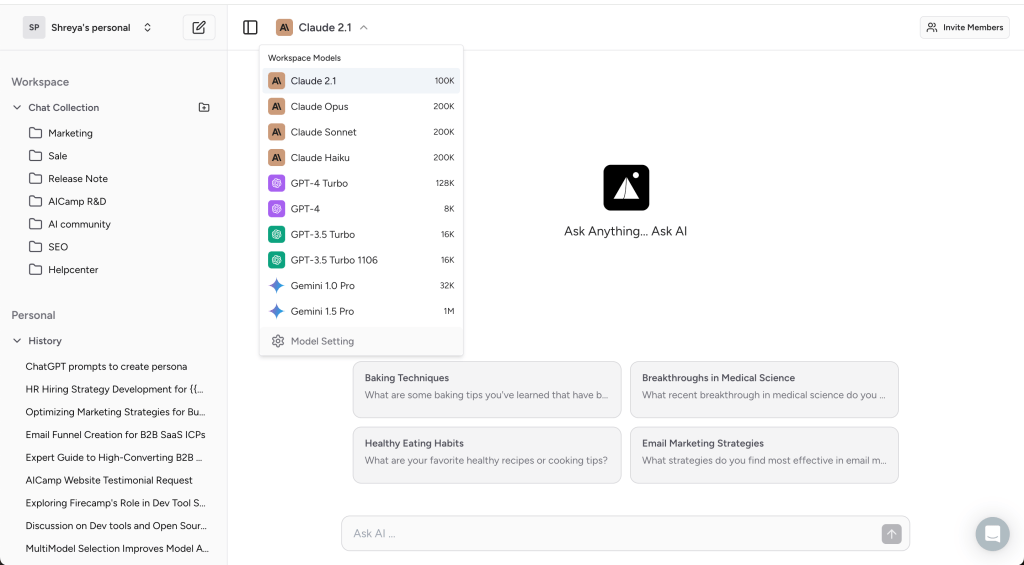Click the AI community folder icon
1024x565 pixels.
tap(35, 224)
